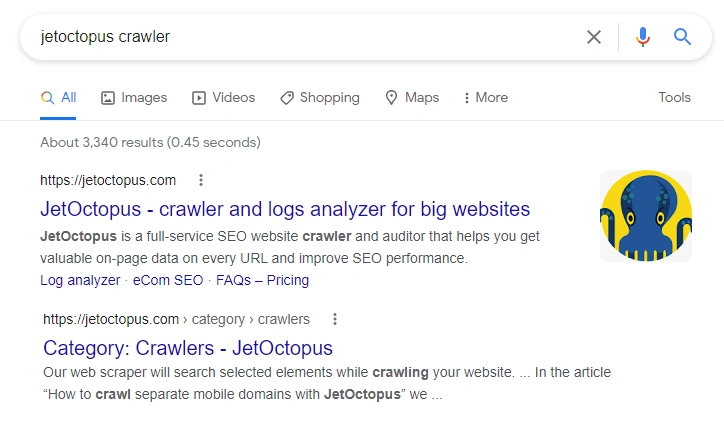The height and width of the screenshot is (423, 724).
Task: Open the Shopping results tab
Action: pos(319,97)
